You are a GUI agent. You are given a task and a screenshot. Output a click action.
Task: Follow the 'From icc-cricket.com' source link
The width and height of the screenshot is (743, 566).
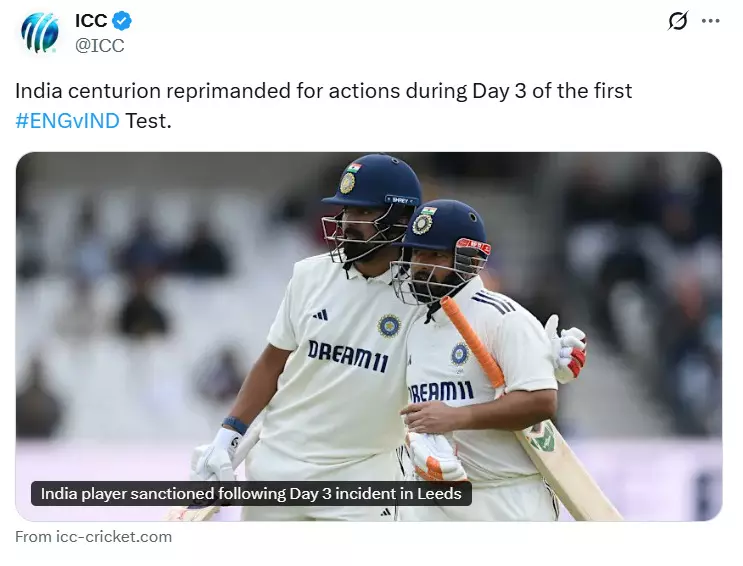pos(93,537)
